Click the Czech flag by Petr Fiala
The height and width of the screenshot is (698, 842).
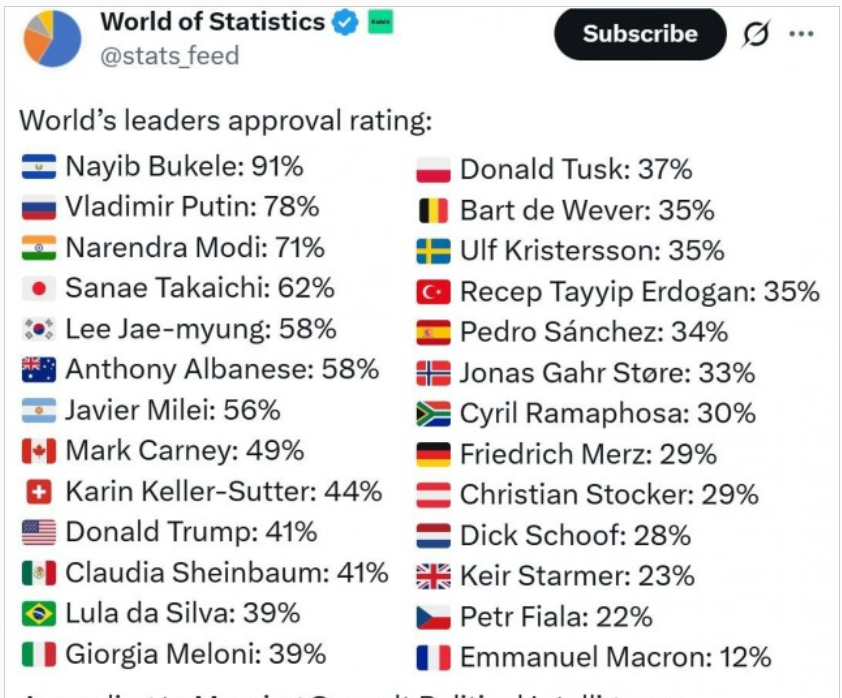coord(433,617)
